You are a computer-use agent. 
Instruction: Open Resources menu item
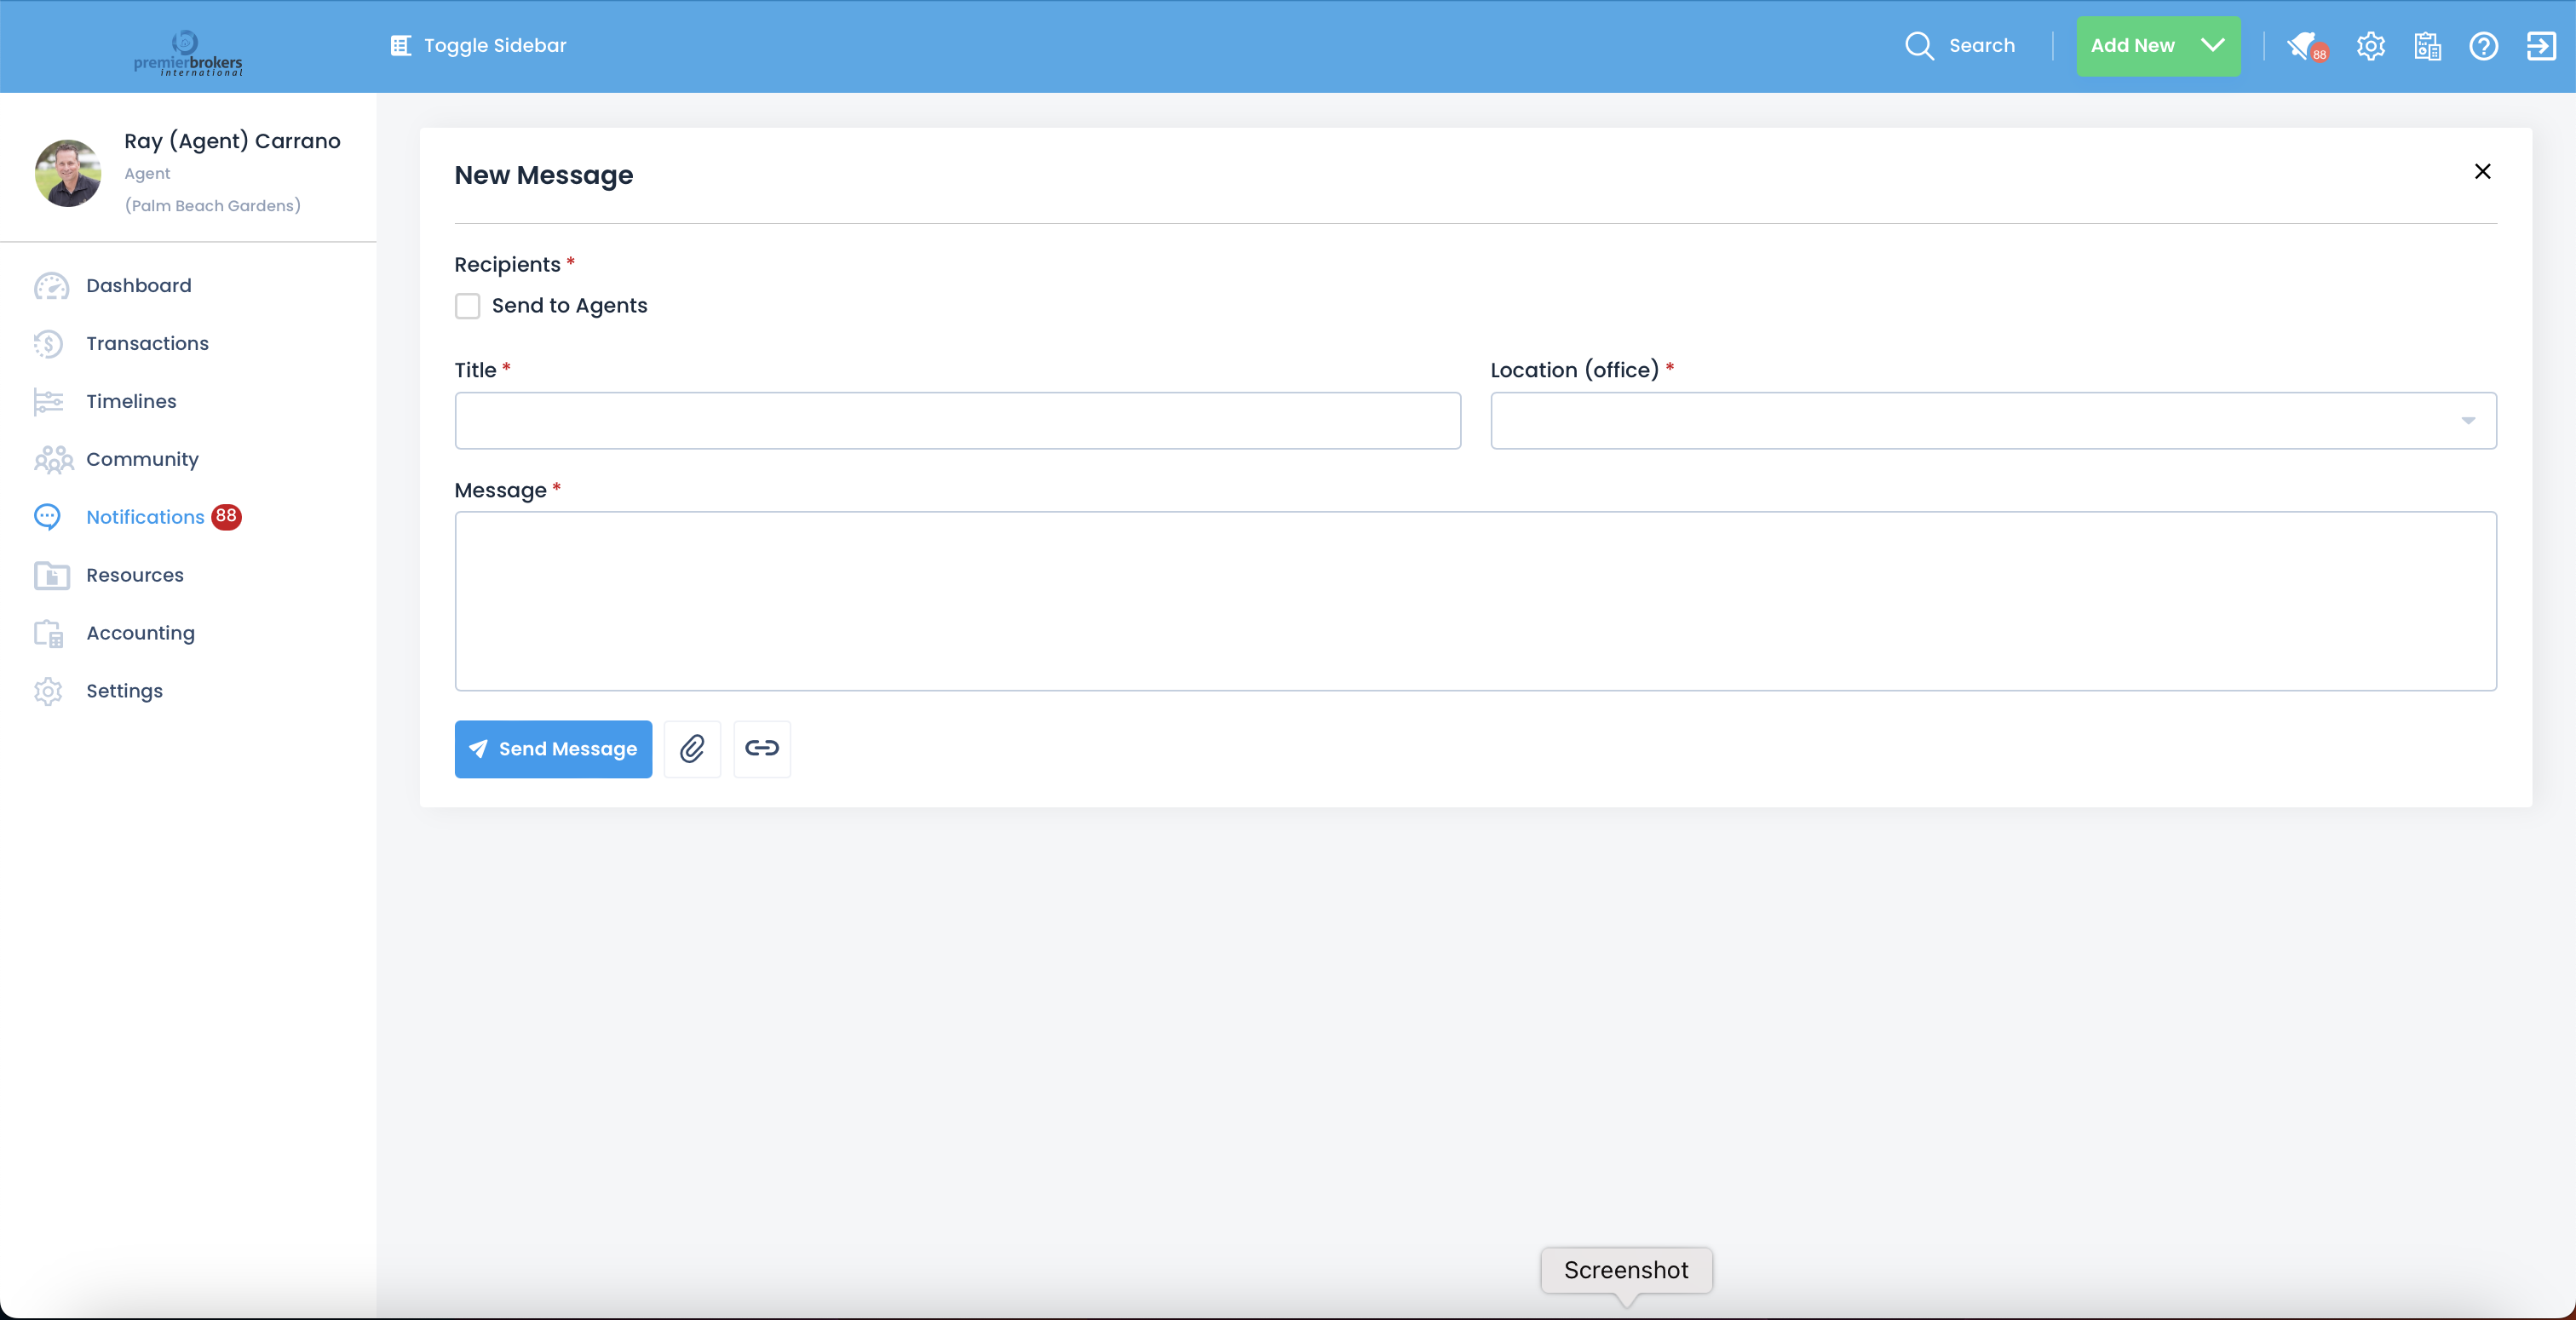pos(135,576)
